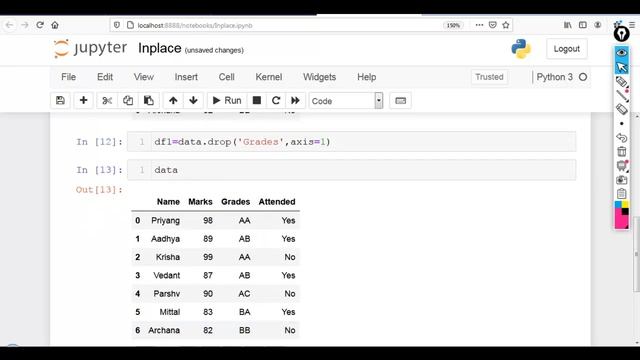Click the clipboard icon in annotation bar

(622, 193)
